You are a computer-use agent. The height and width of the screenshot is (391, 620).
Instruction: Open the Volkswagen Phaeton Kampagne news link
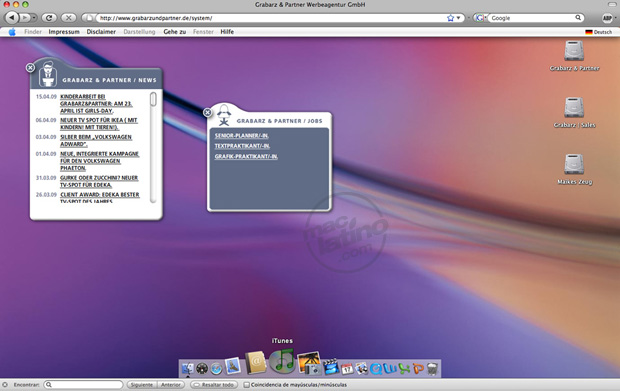click(x=99, y=161)
